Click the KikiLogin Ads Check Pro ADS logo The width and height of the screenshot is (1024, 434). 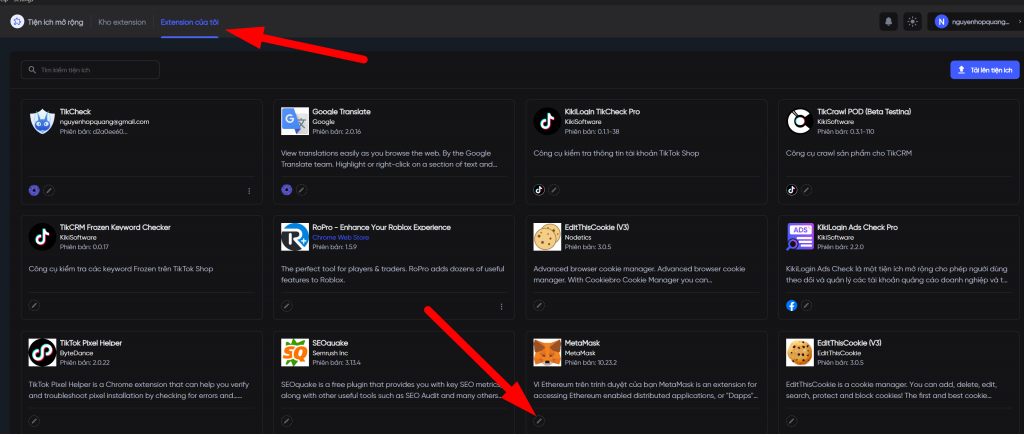pyautogui.click(x=800, y=237)
